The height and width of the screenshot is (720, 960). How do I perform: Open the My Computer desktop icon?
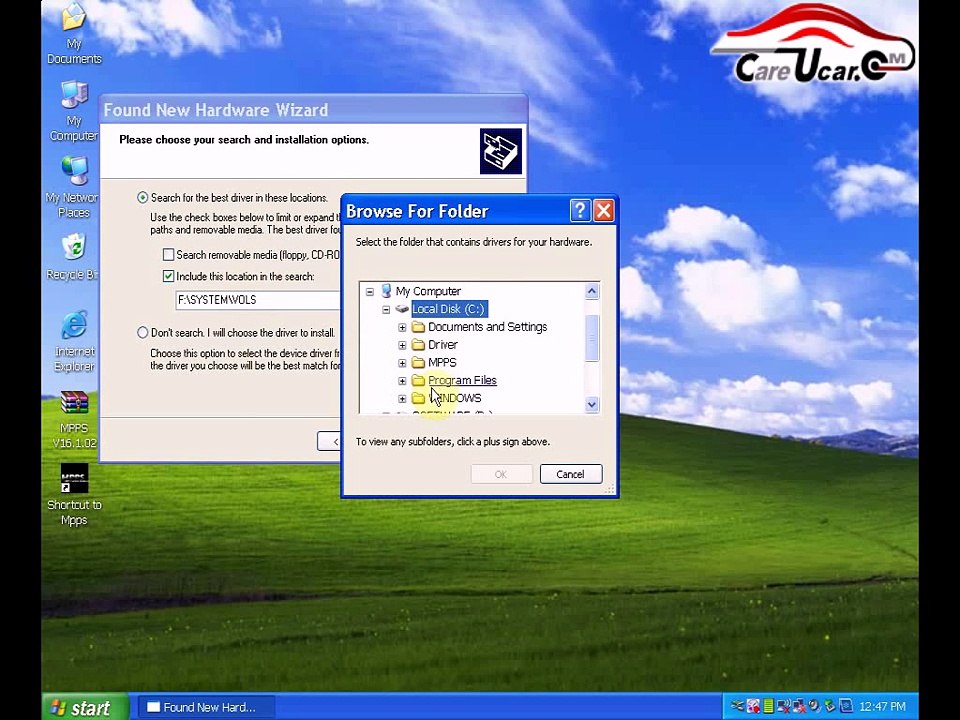74,110
